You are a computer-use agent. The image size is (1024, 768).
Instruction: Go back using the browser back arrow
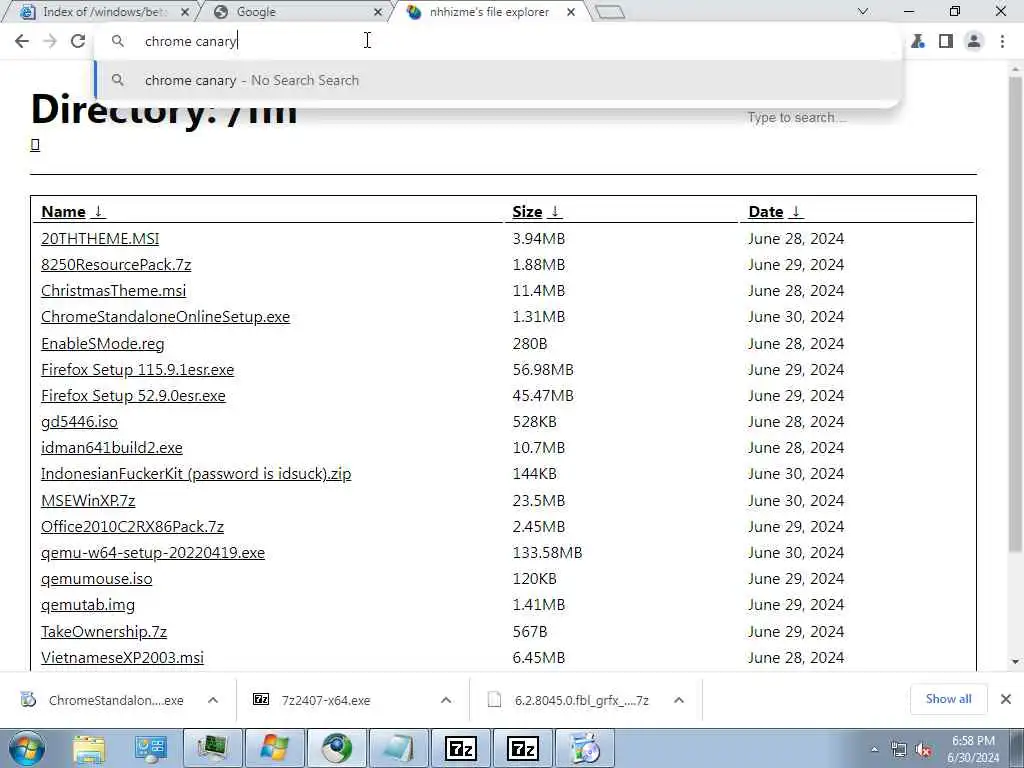22,41
